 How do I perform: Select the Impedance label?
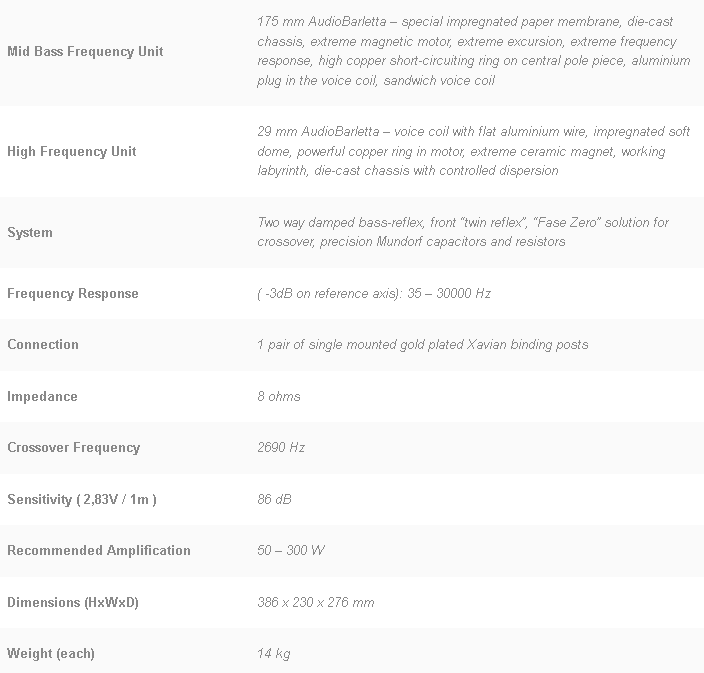click(x=42, y=397)
